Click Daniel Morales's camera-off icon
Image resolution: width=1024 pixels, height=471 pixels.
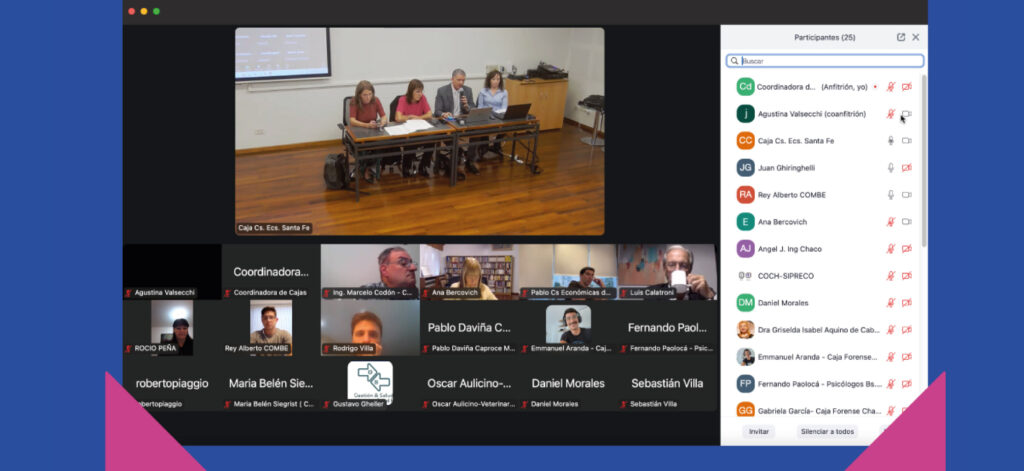tap(907, 303)
